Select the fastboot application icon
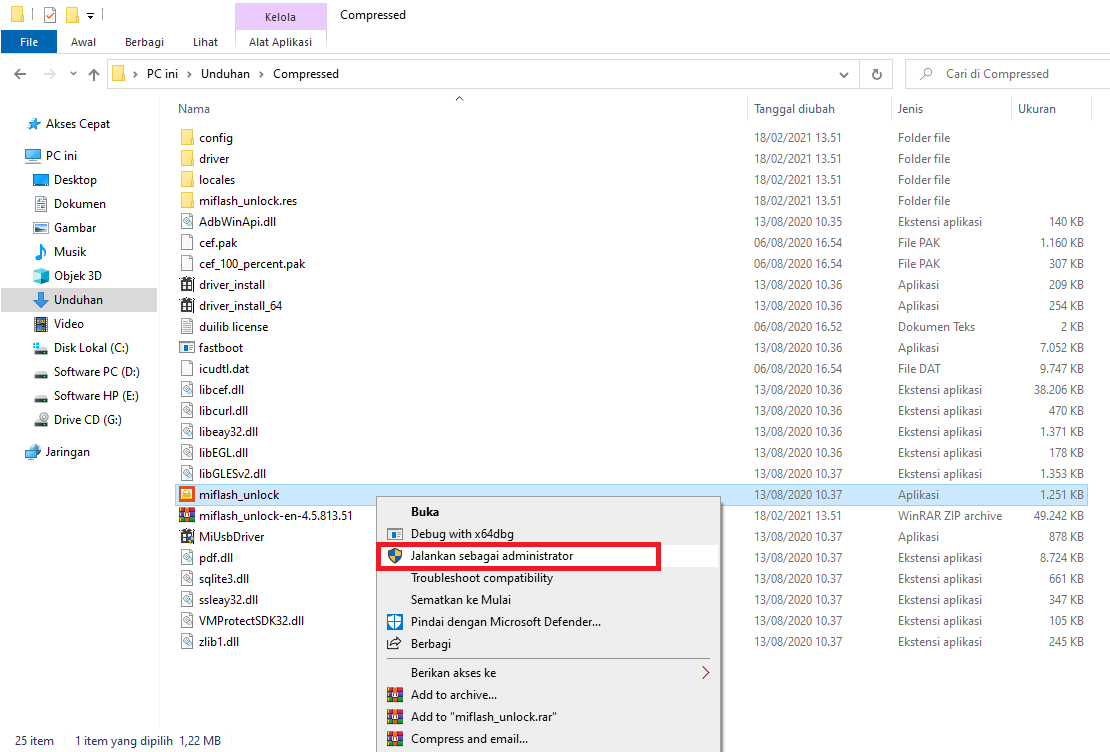 tap(187, 348)
